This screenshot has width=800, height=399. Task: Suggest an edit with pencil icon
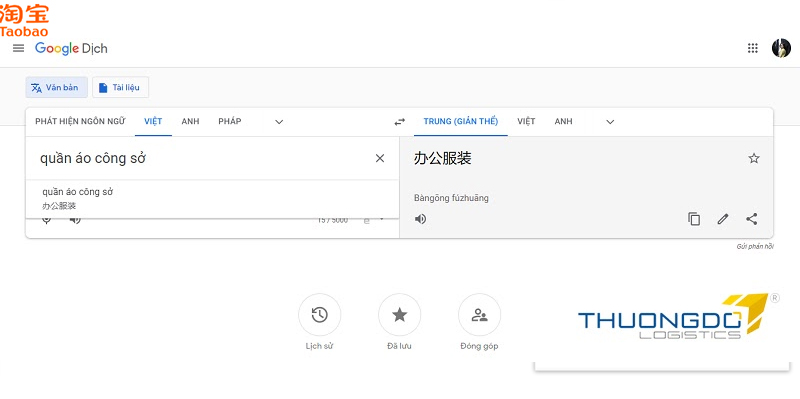[x=722, y=219]
